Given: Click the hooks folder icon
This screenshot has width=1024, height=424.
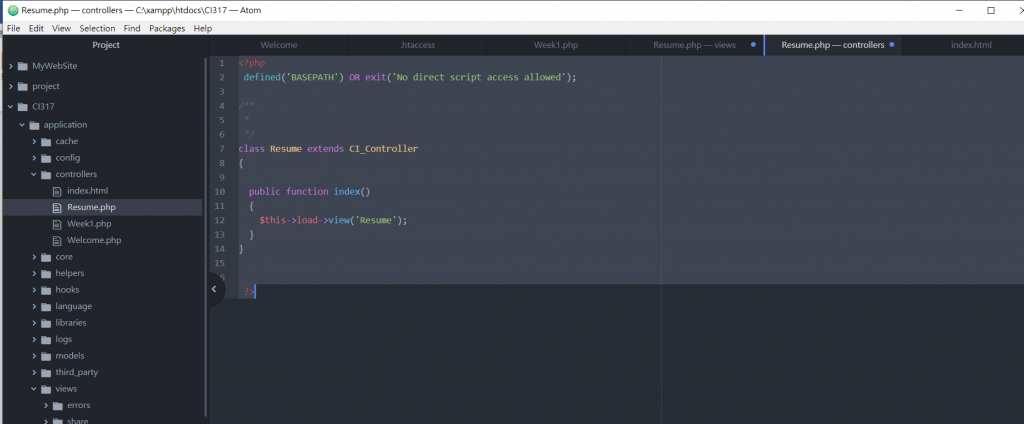Looking at the screenshot, I should [x=46, y=289].
